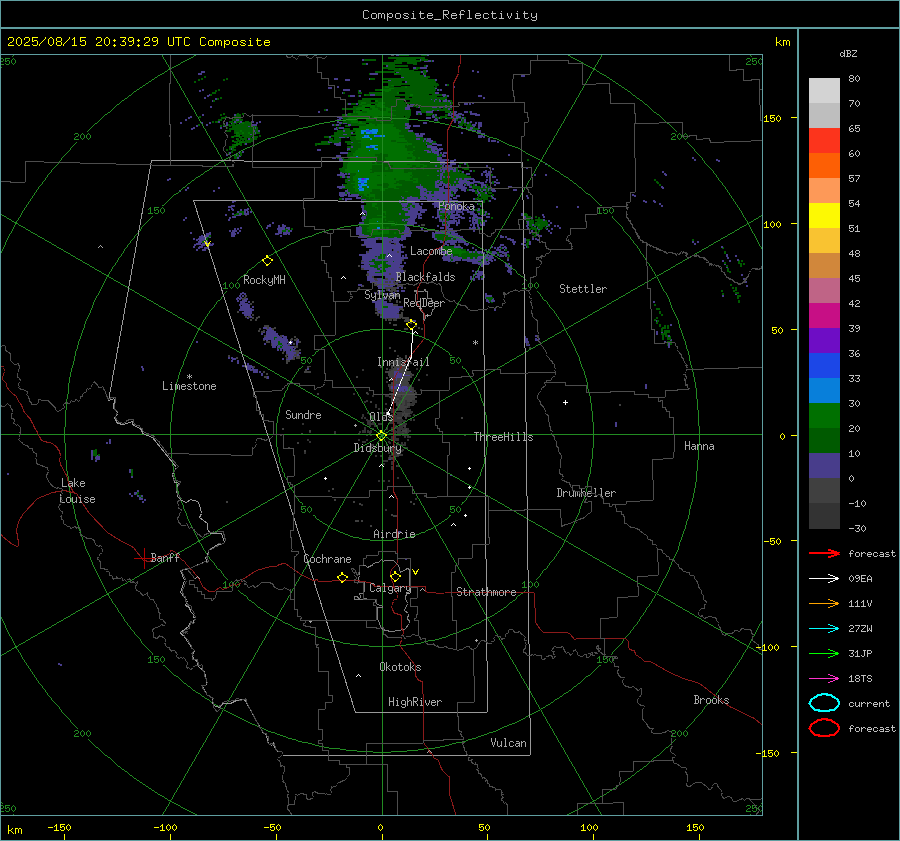Click the Lacombe city label
Viewport: 900px width, 841px height.
click(430, 251)
